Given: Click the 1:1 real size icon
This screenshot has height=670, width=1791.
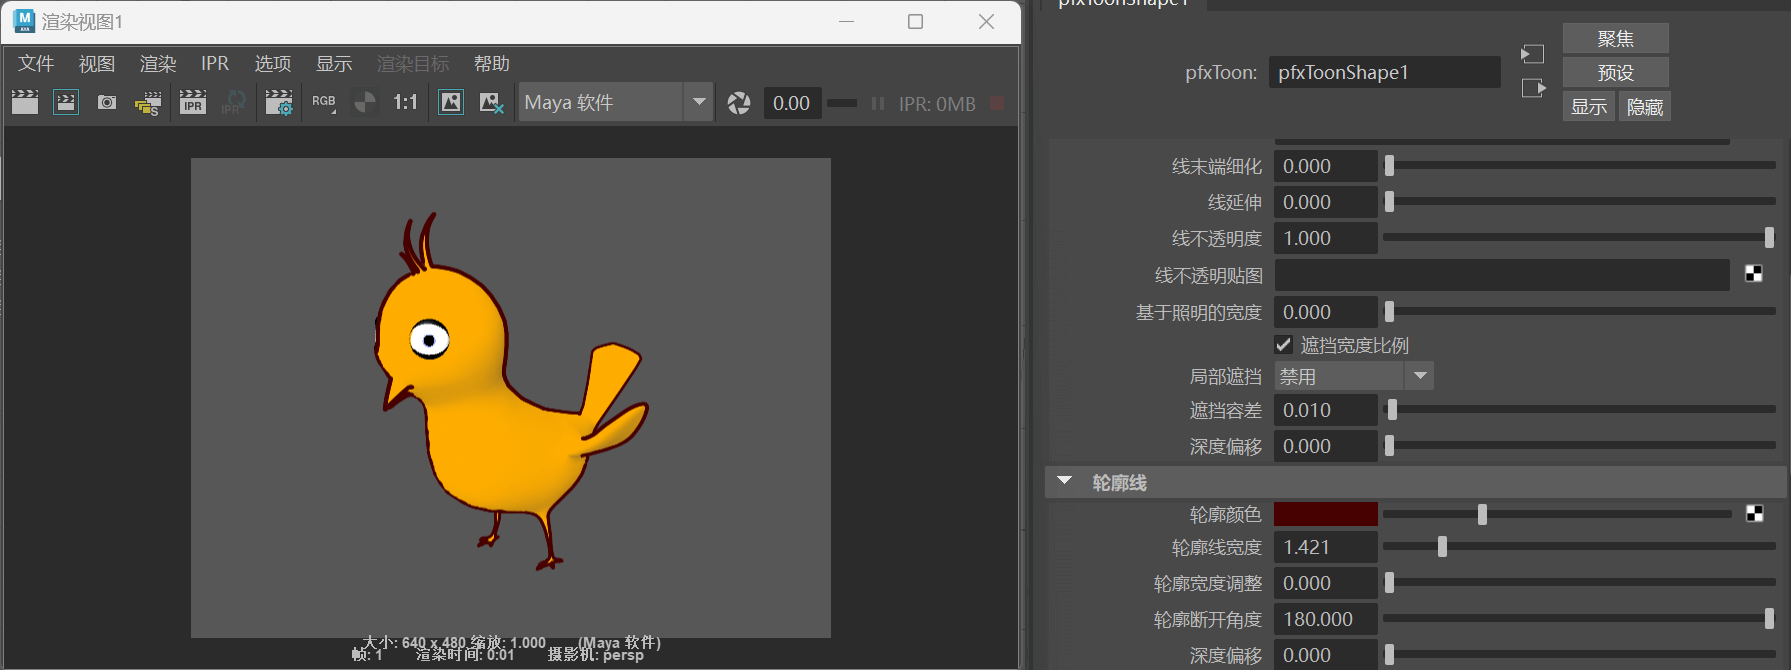Looking at the screenshot, I should click(x=405, y=102).
